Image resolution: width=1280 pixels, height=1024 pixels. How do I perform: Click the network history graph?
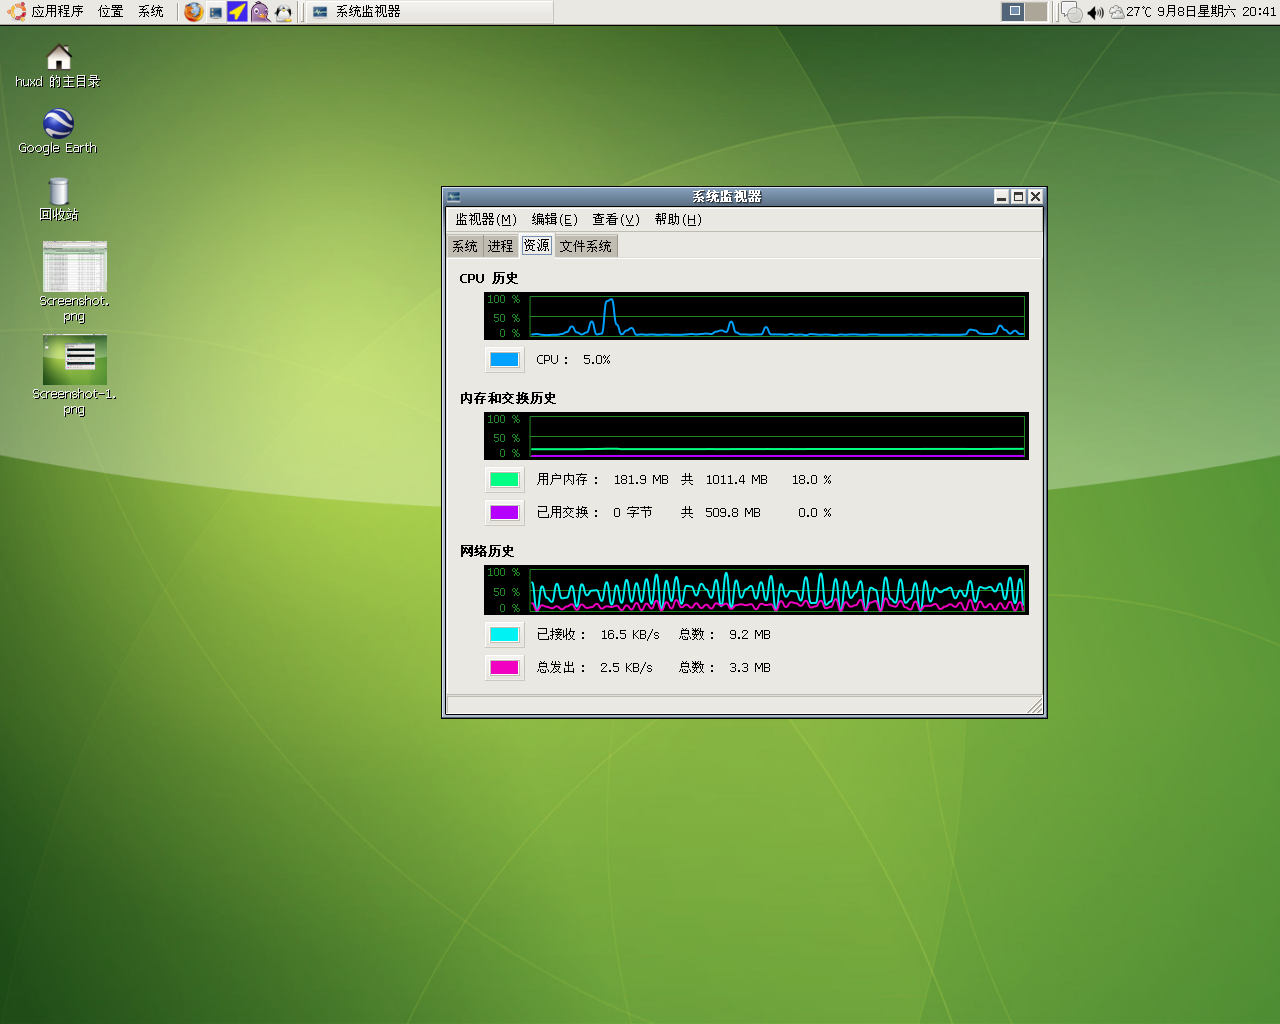pyautogui.click(x=756, y=590)
